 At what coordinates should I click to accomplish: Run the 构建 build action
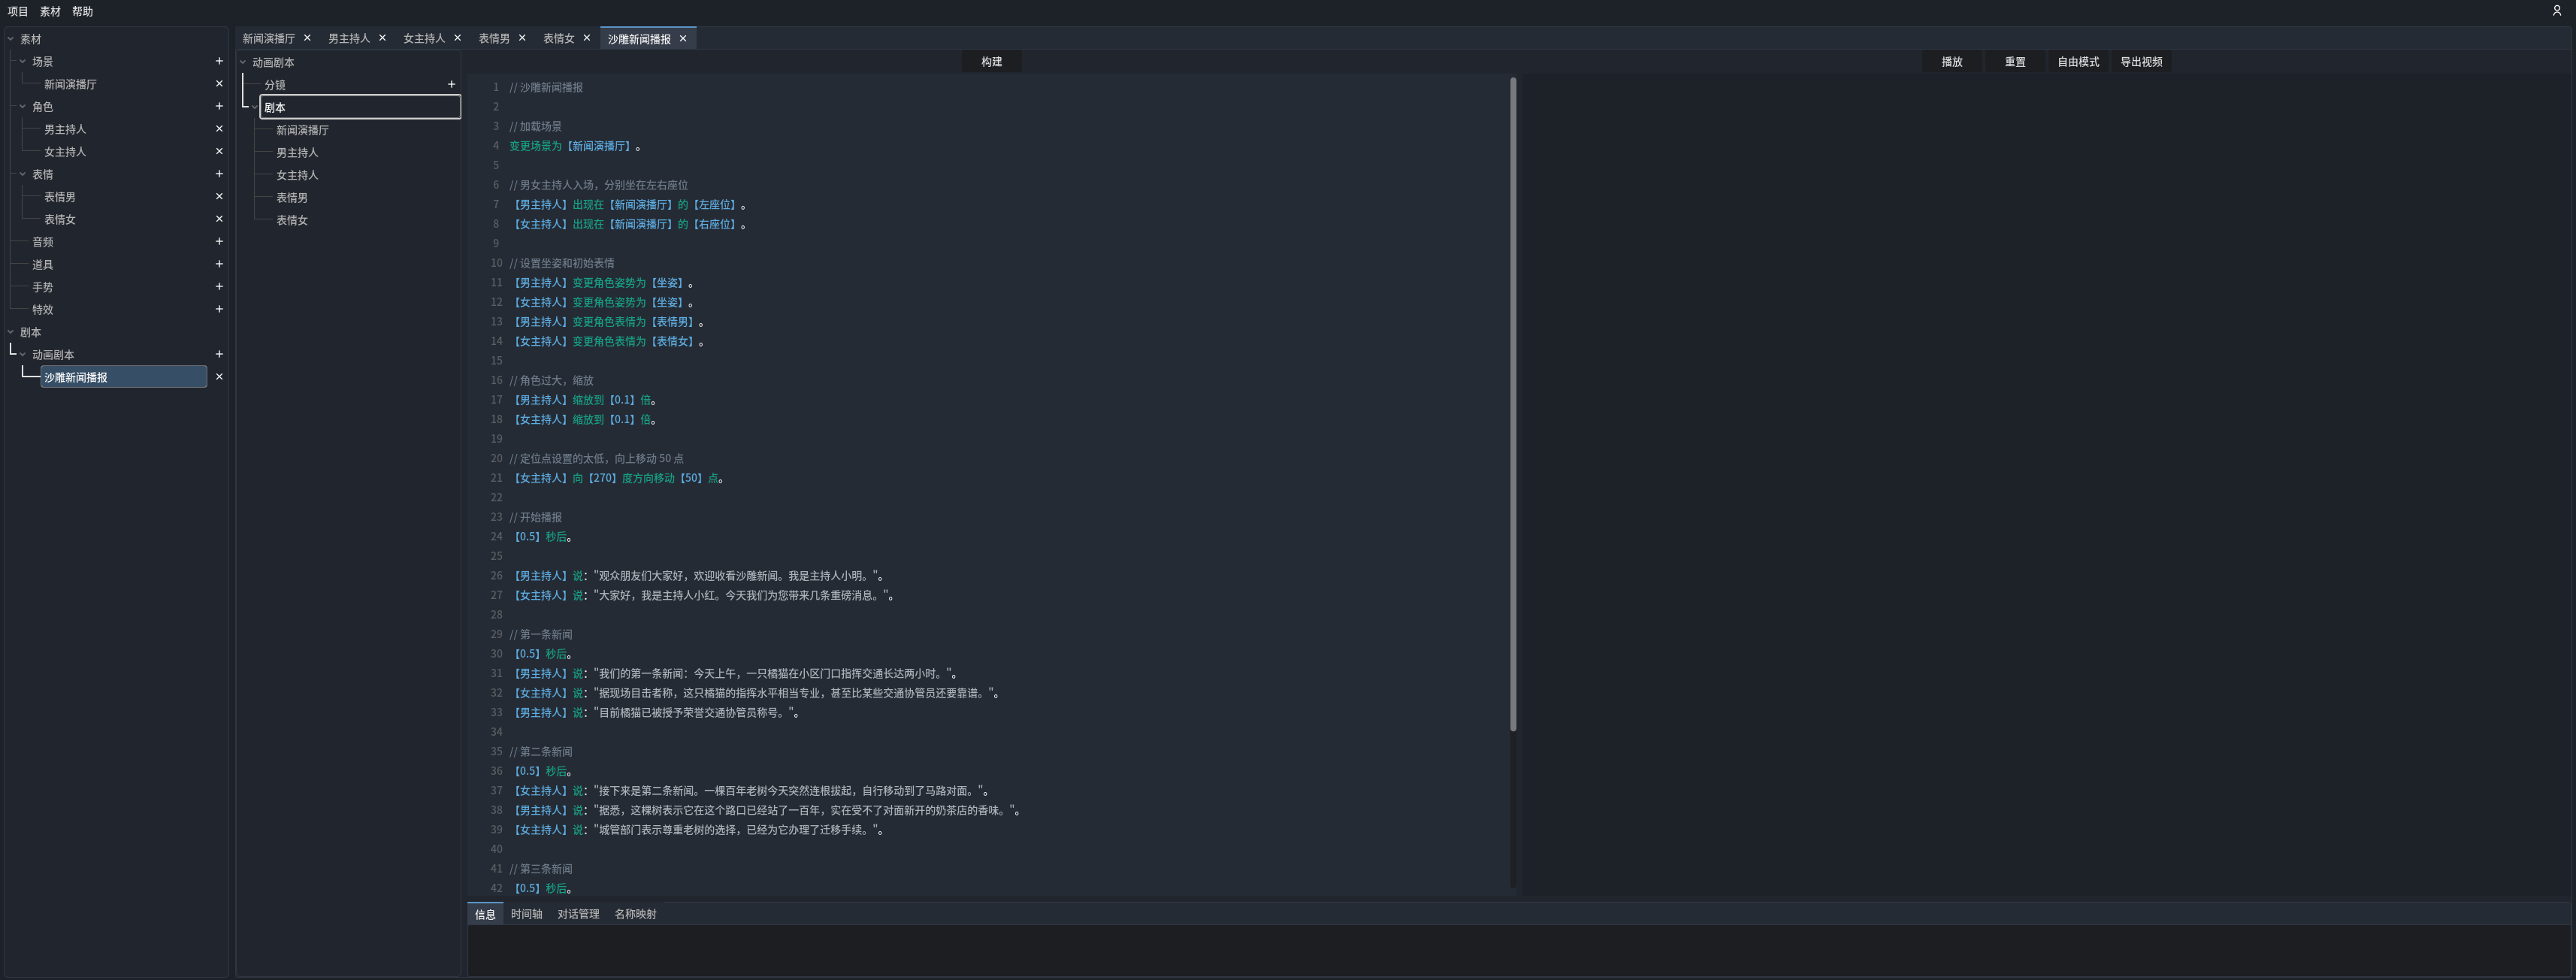pyautogui.click(x=991, y=61)
